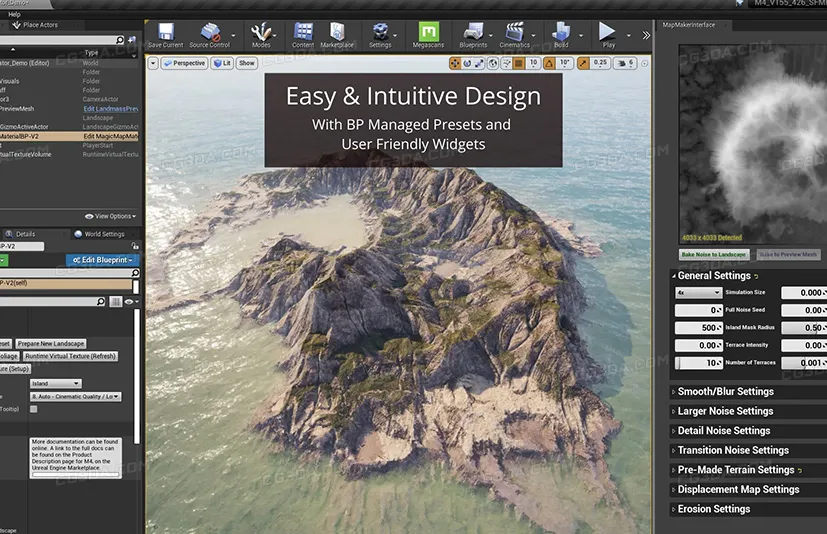Click the Edit Blueprint button

click(102, 260)
